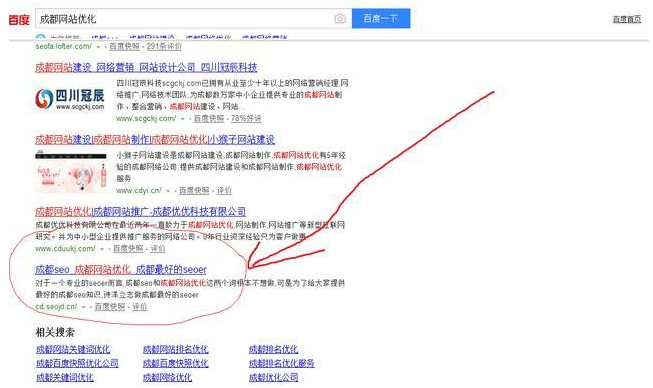Expand dropdown arrow next to www.scgckj.com
The image size is (653, 388).
point(183,119)
